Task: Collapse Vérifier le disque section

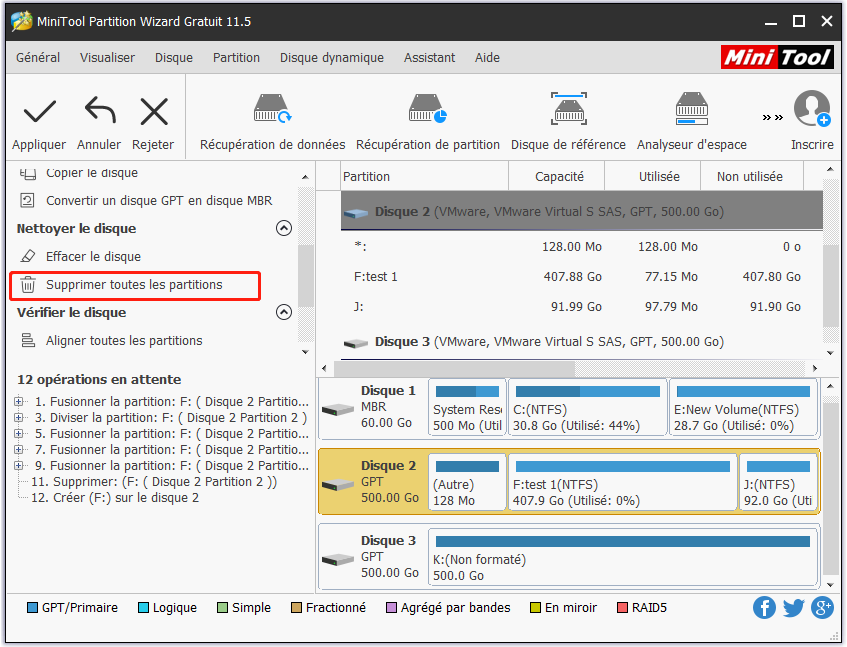Action: (x=284, y=312)
